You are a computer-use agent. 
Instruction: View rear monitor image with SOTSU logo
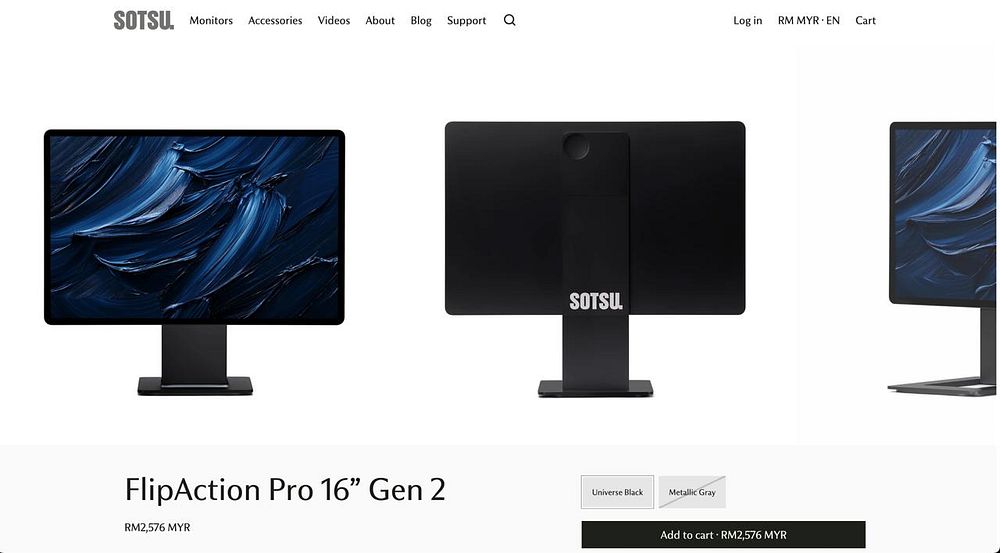click(595, 259)
